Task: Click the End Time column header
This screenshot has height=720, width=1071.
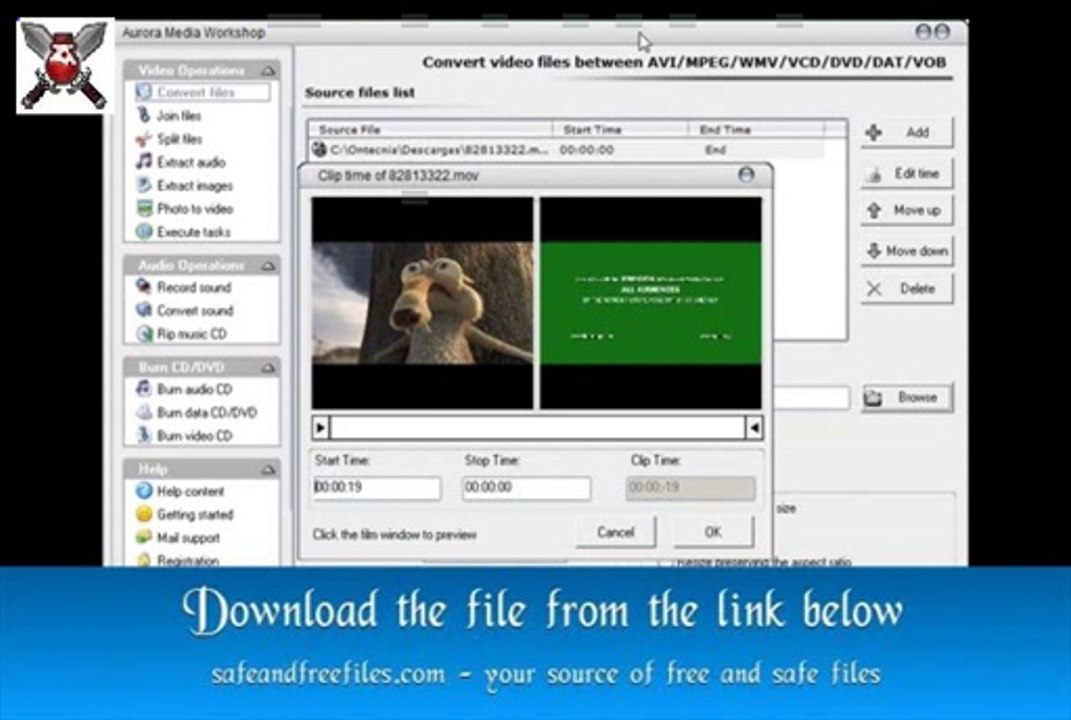Action: pos(756,129)
